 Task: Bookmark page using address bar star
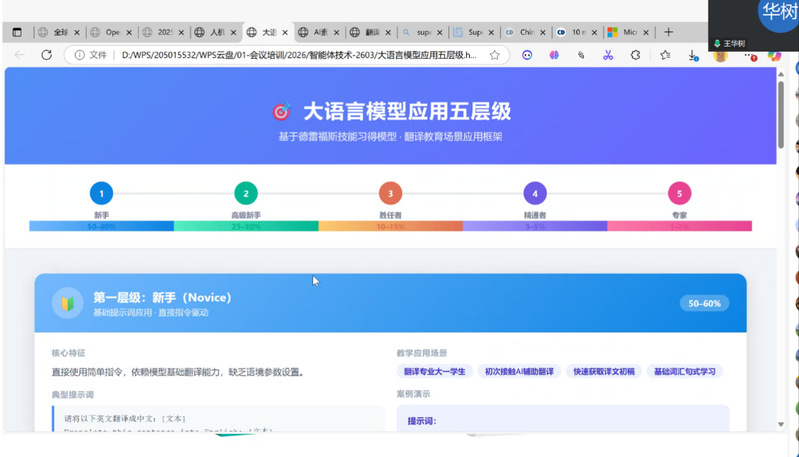pos(494,55)
